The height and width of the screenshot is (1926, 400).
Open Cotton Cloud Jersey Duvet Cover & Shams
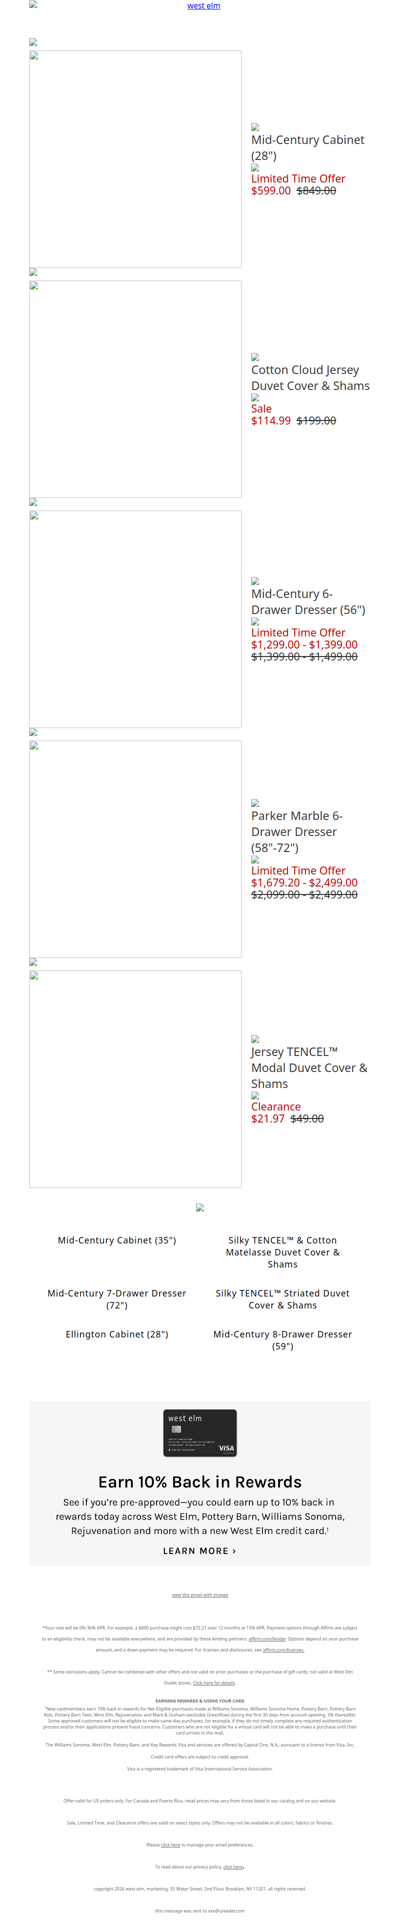(x=310, y=378)
